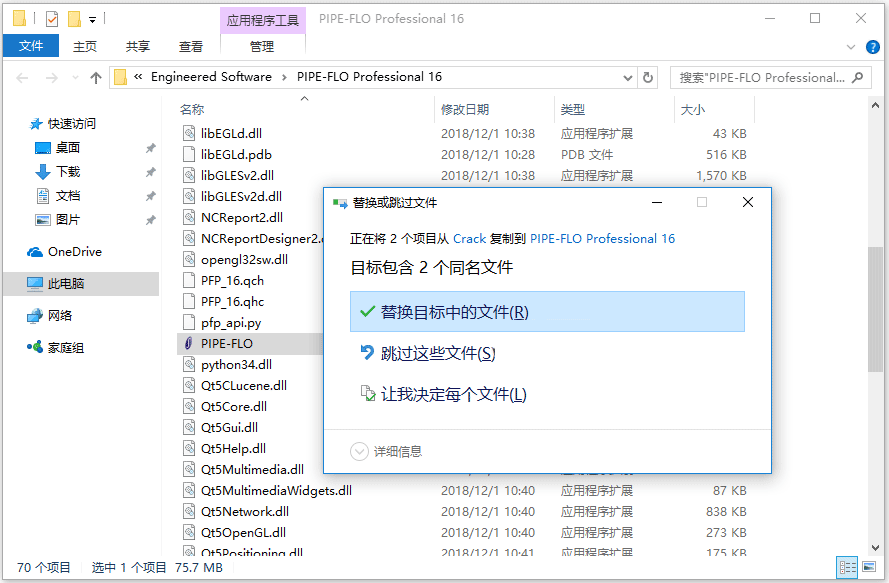Refresh the folder view

[647, 78]
